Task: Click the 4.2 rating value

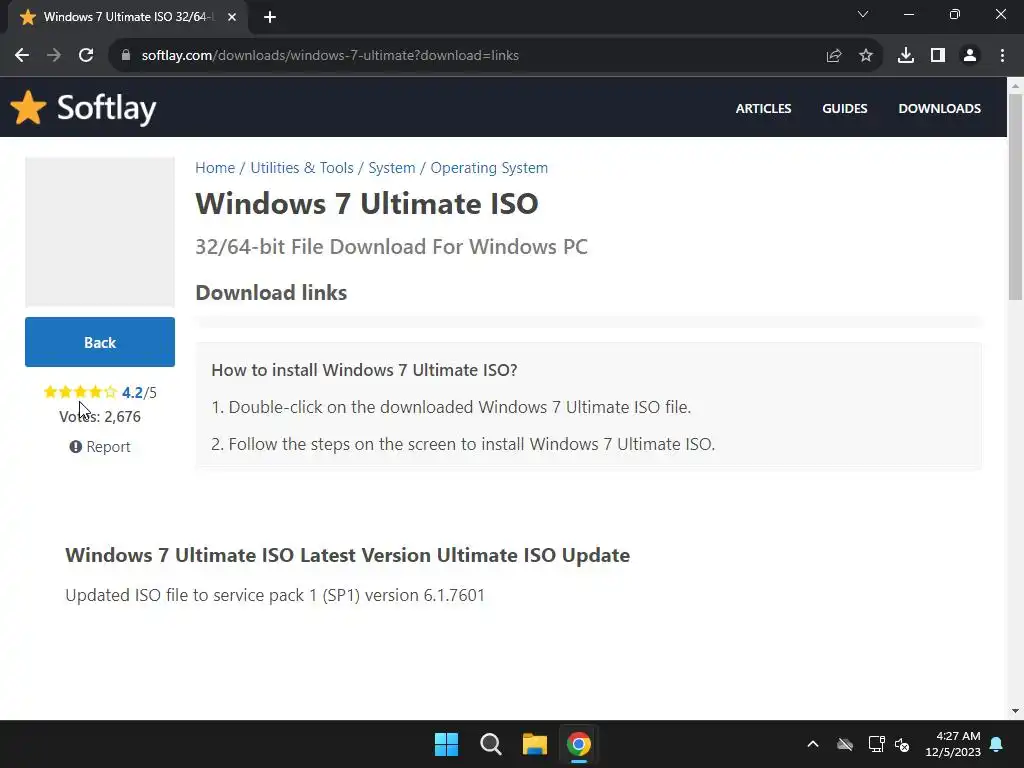Action: coord(132,392)
